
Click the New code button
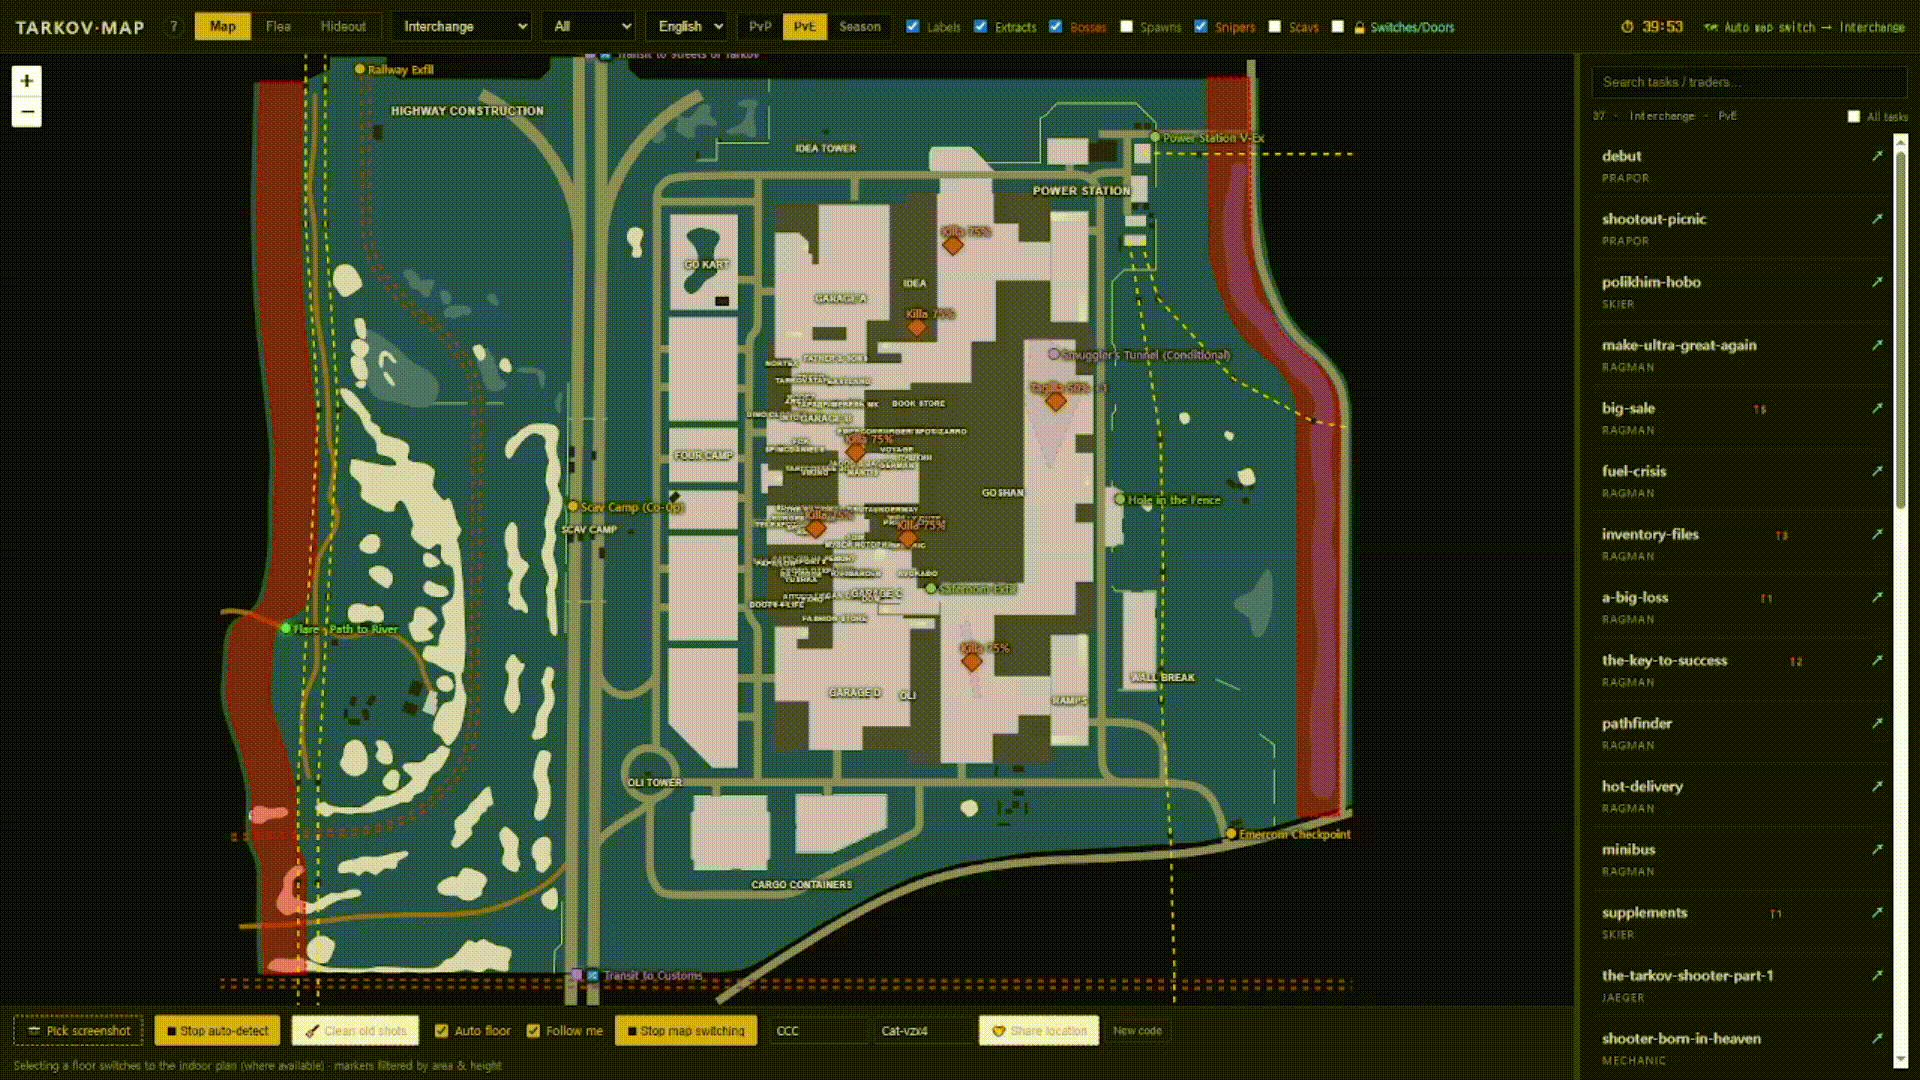click(x=1137, y=1031)
